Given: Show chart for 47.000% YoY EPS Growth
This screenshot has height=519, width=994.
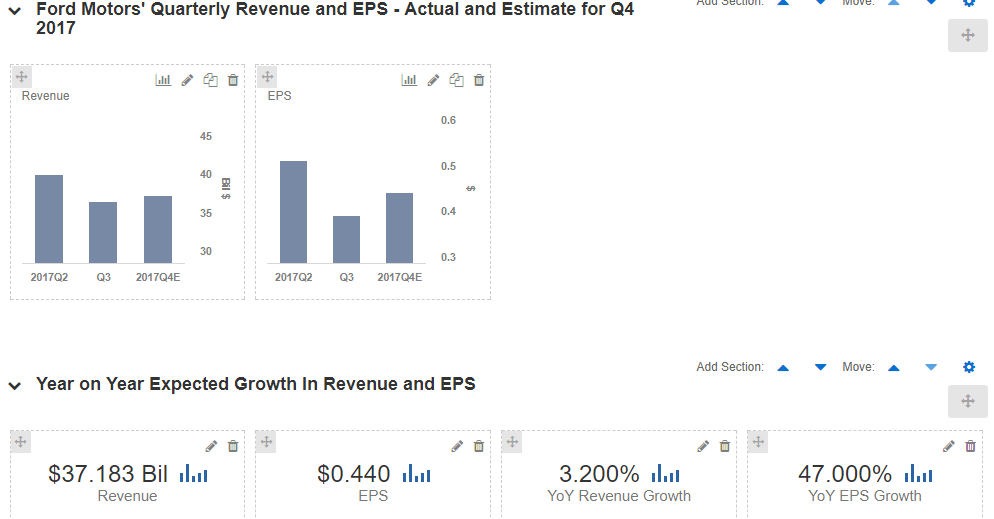Looking at the screenshot, I should coord(919,473).
